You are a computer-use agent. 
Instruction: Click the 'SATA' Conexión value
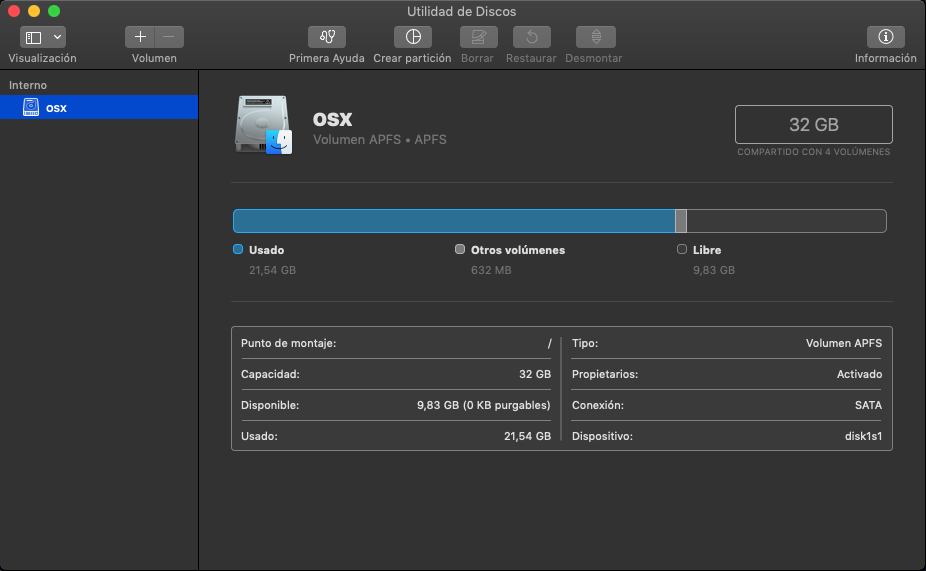pos(868,405)
